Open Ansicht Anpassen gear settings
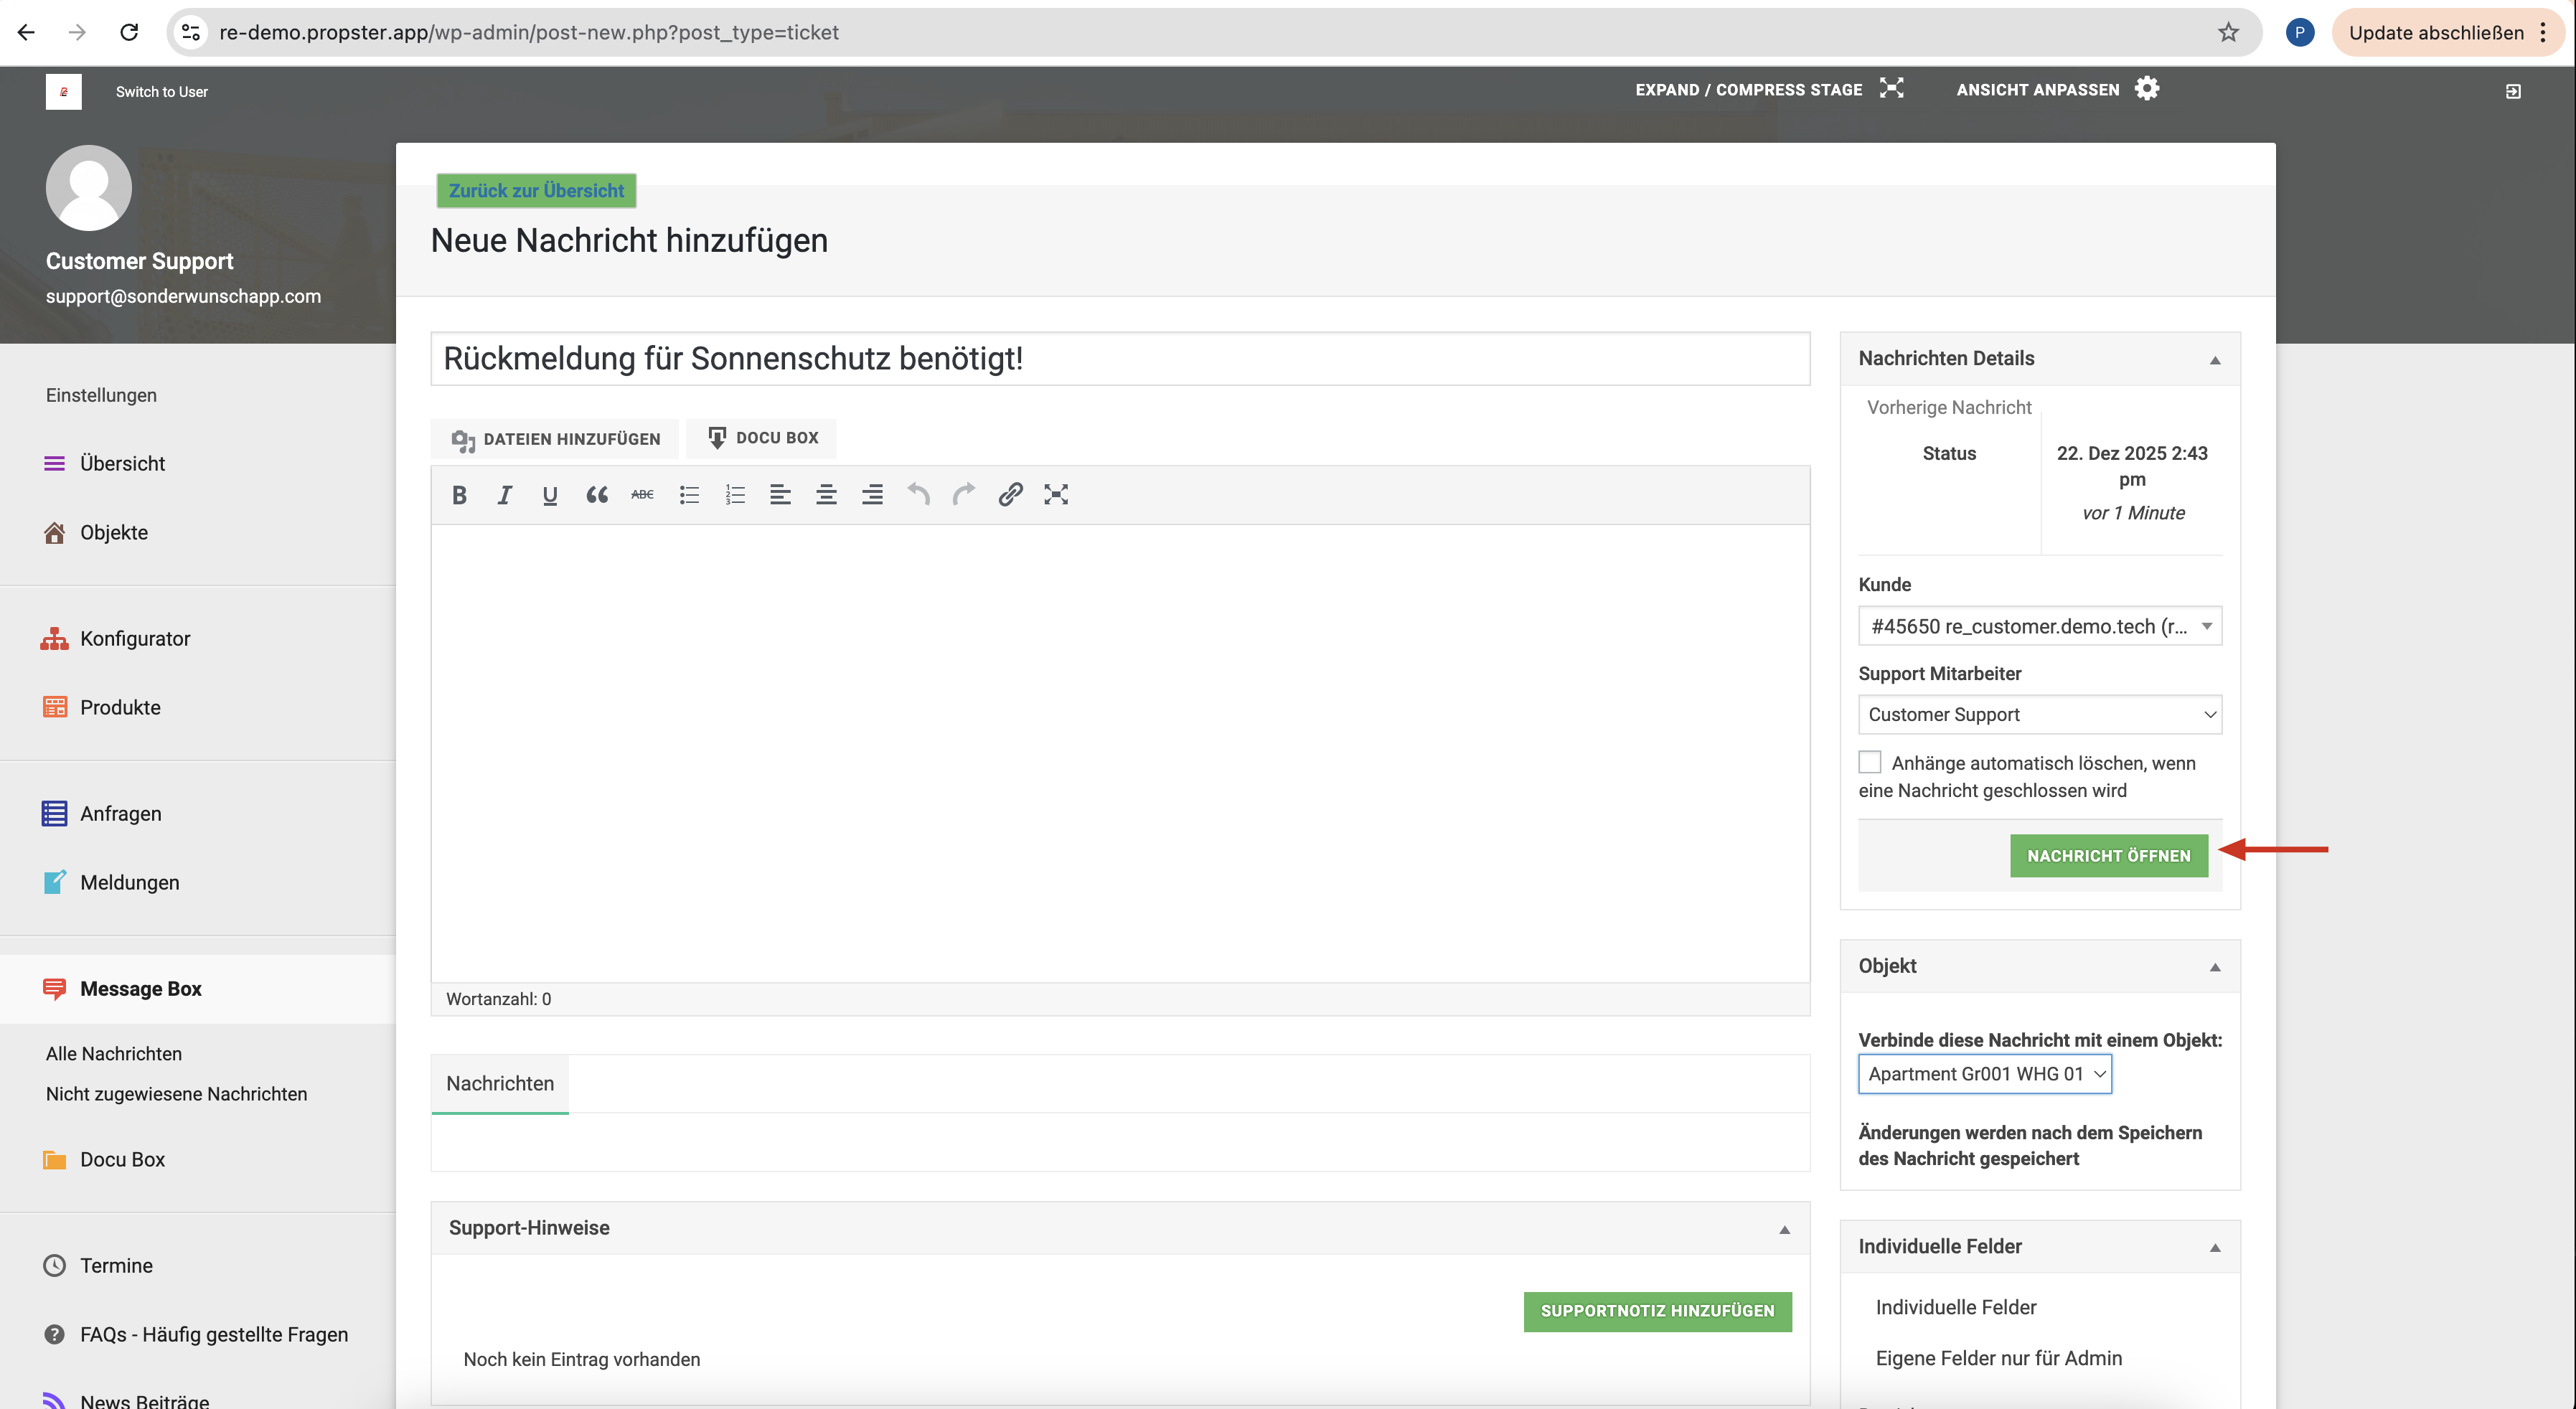 [x=2146, y=89]
